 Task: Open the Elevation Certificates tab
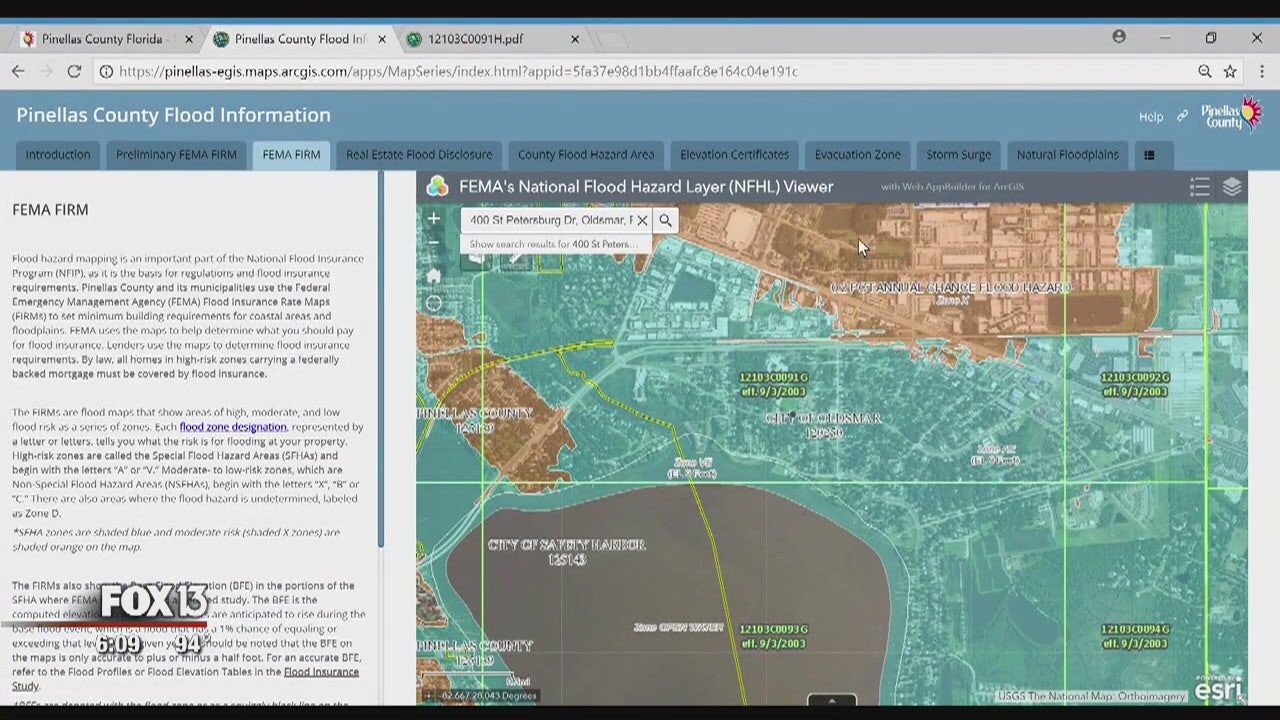[734, 155]
